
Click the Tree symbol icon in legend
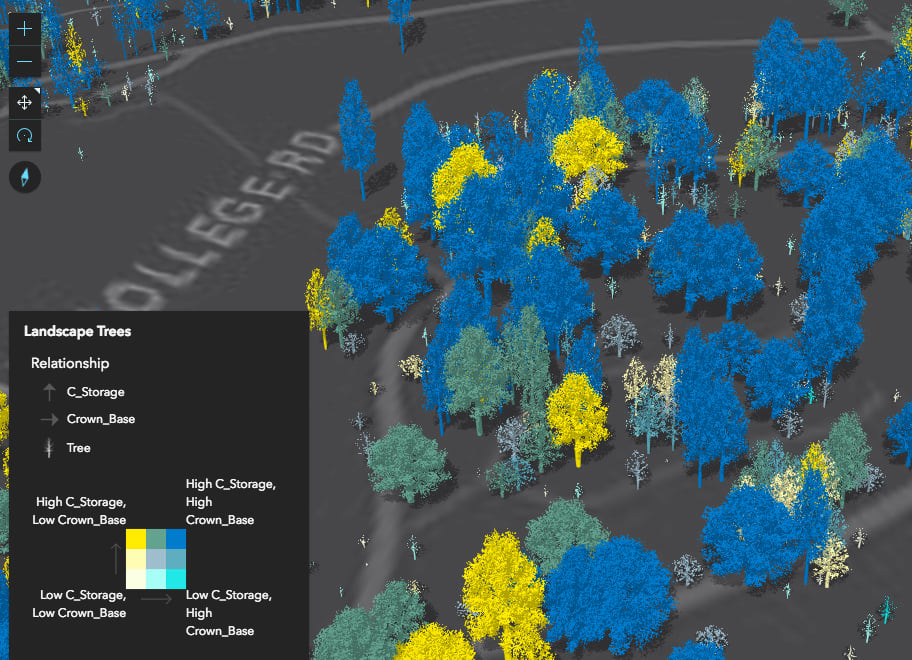(49, 448)
